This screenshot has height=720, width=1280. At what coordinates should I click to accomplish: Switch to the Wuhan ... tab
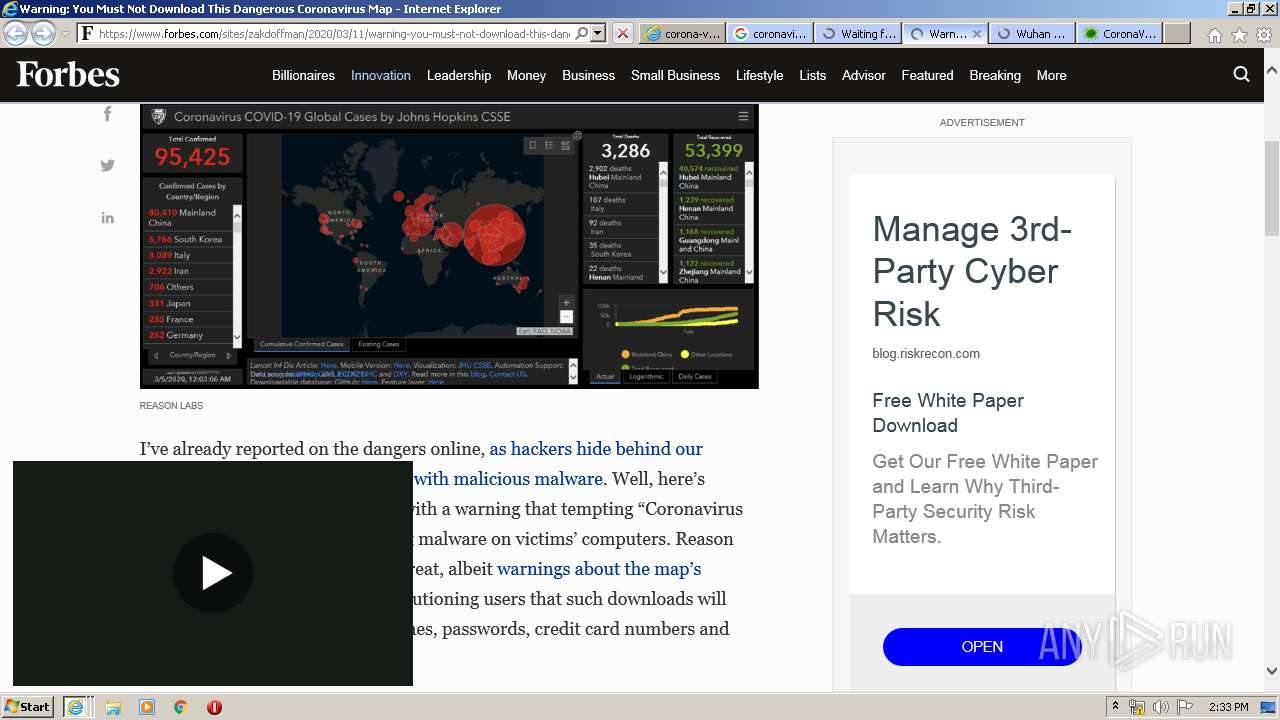click(x=1032, y=33)
